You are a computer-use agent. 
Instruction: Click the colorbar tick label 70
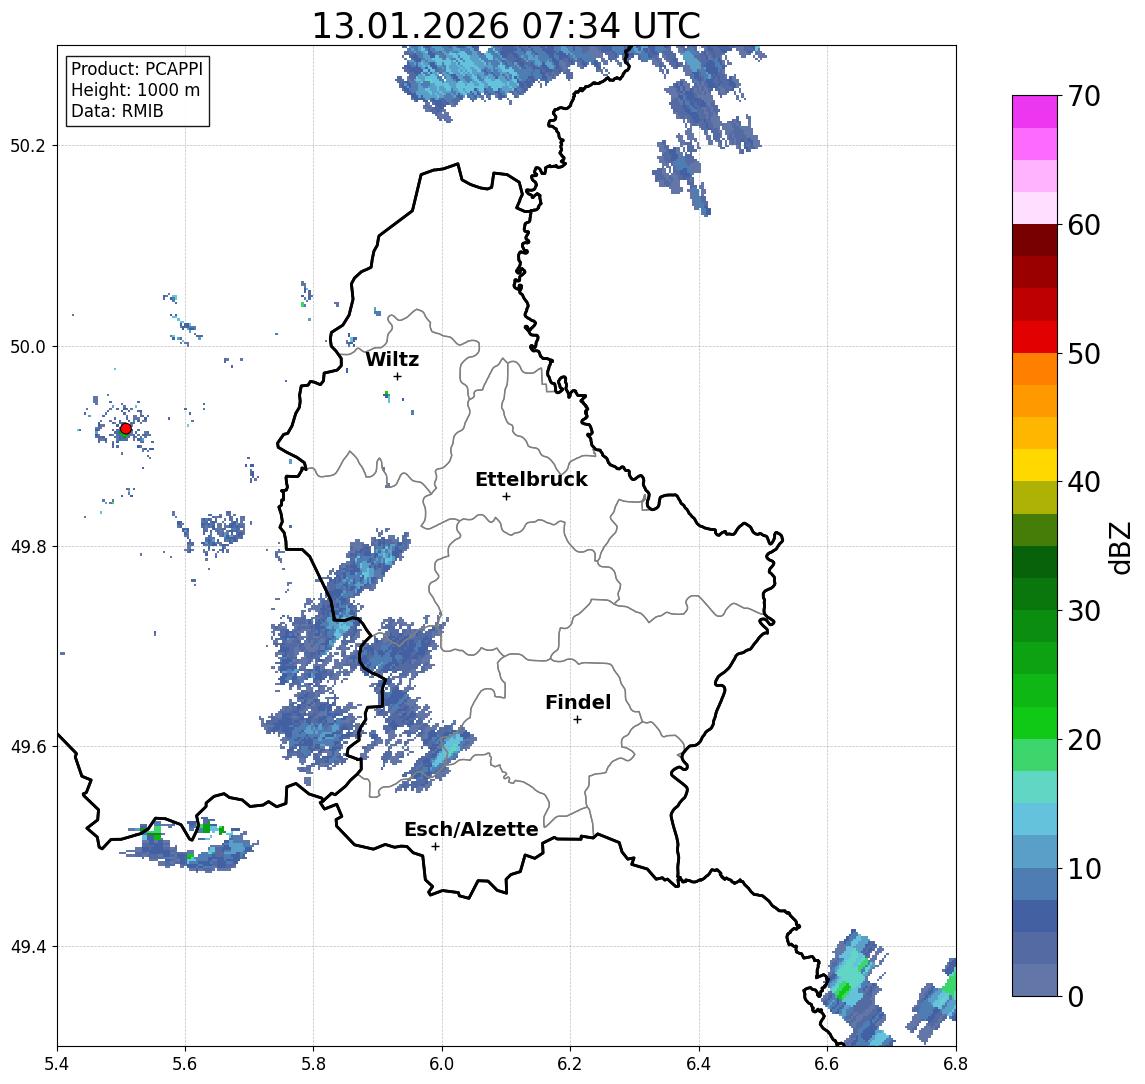point(1084,96)
